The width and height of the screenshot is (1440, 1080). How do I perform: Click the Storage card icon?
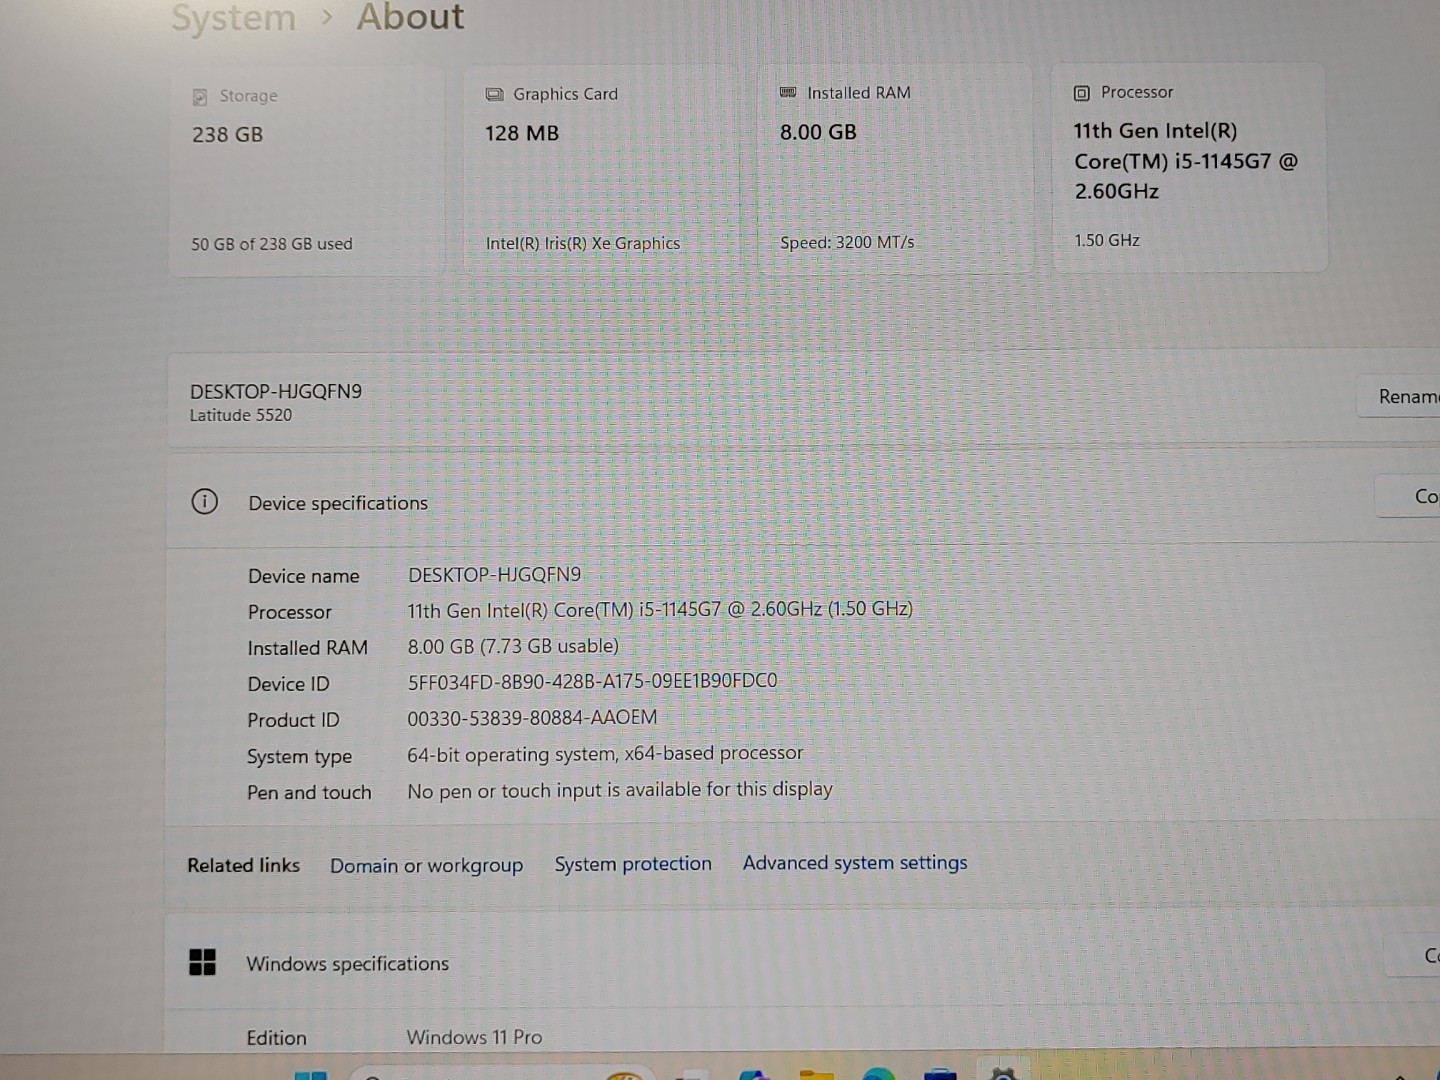point(202,95)
